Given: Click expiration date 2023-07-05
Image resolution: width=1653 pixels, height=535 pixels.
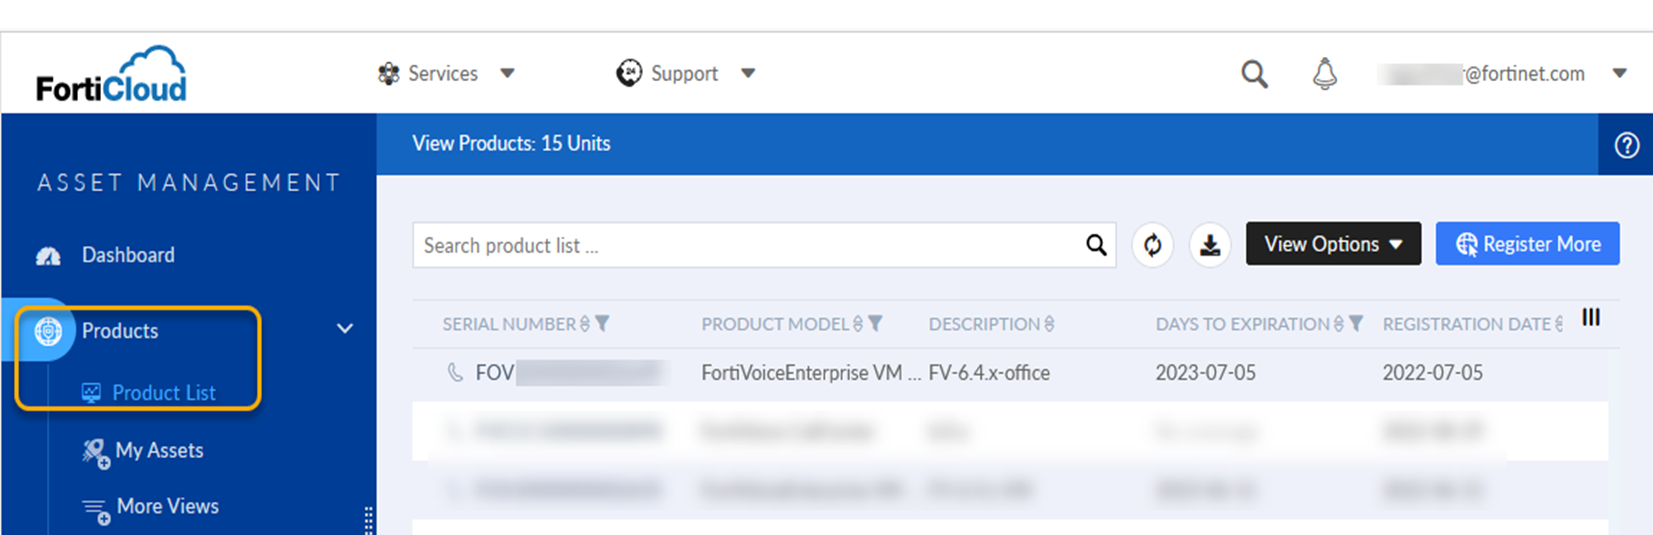Looking at the screenshot, I should tap(1205, 373).
